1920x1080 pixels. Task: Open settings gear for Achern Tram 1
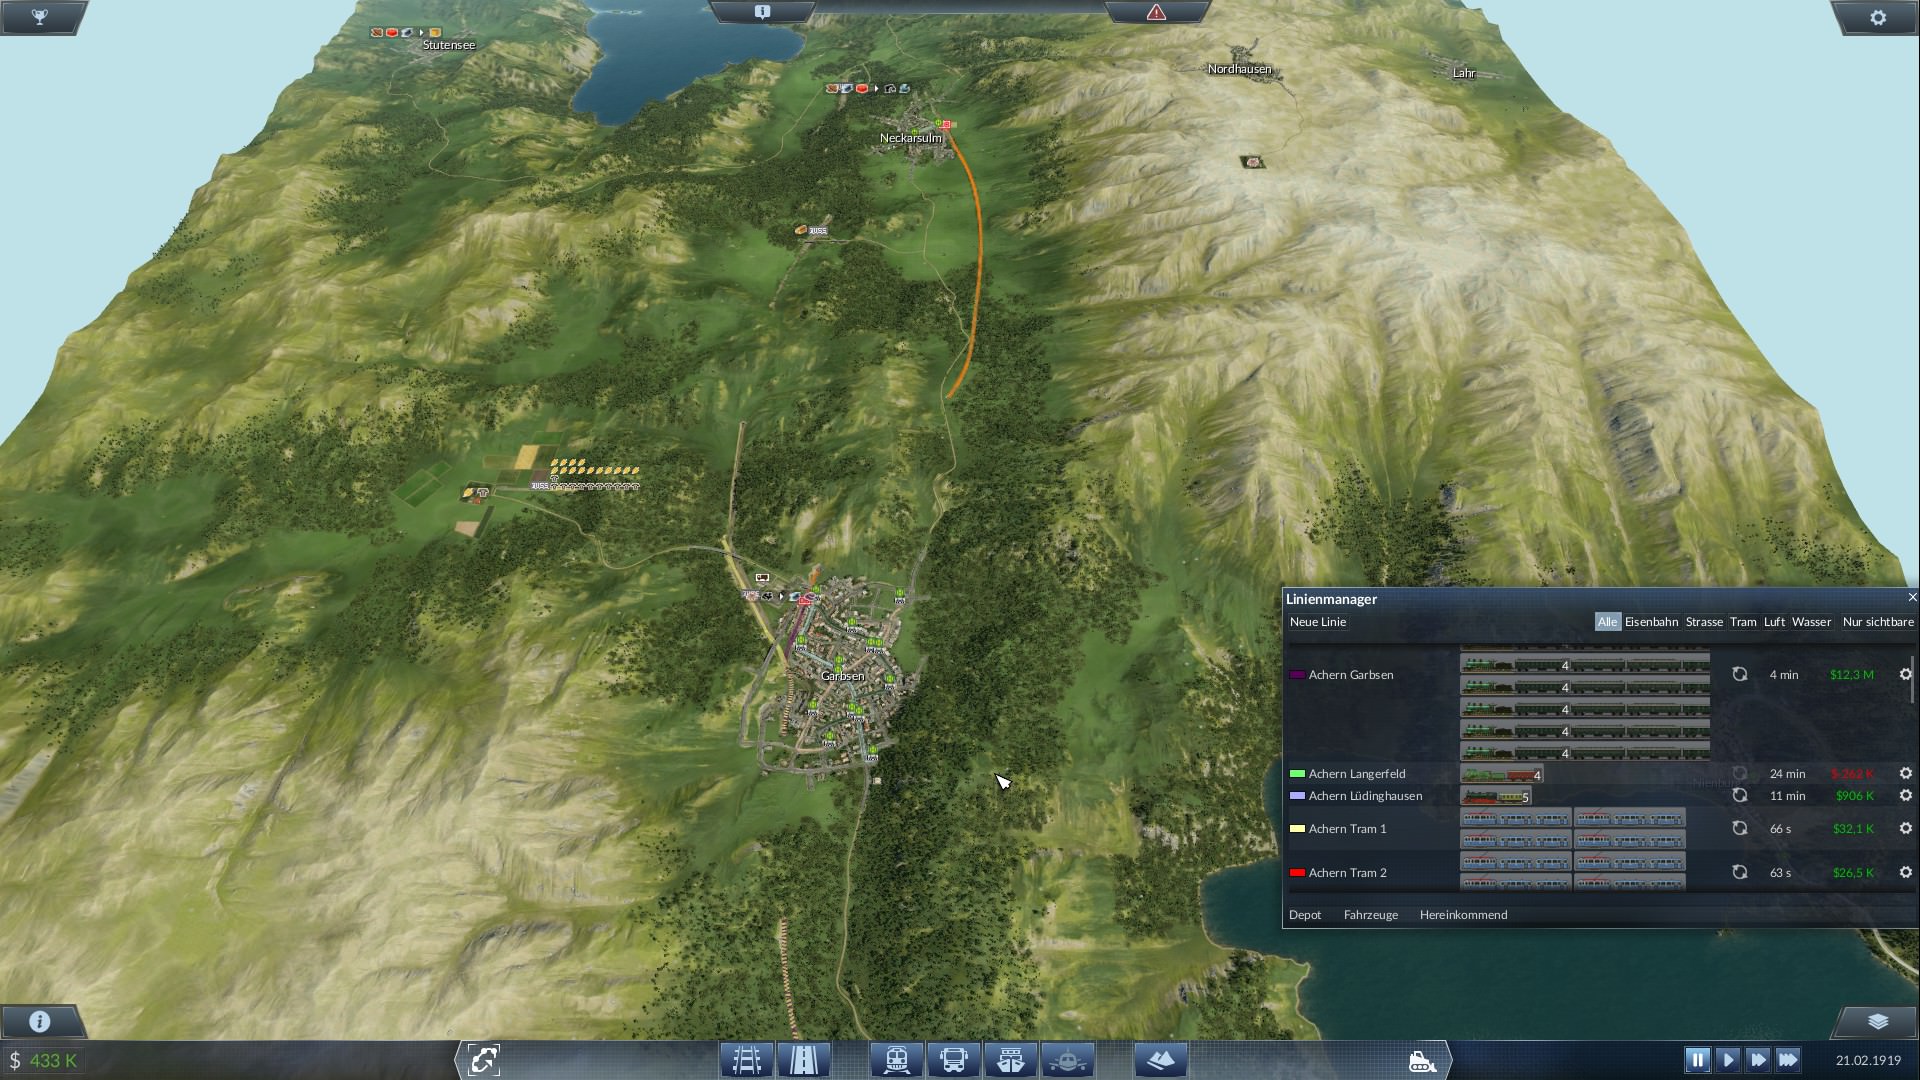tap(1905, 828)
